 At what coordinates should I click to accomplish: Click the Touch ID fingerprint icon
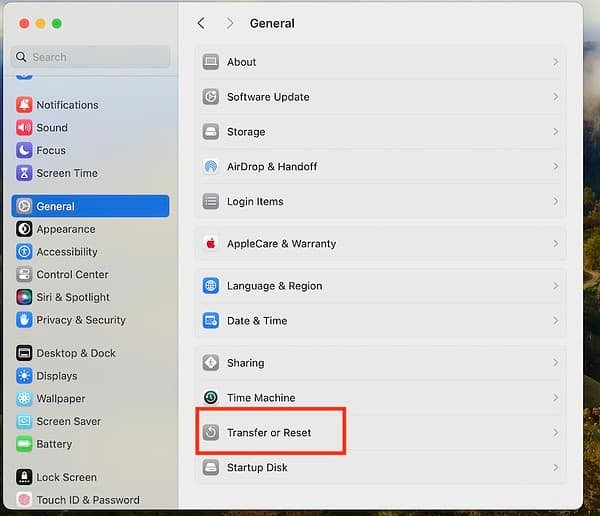click(24, 500)
